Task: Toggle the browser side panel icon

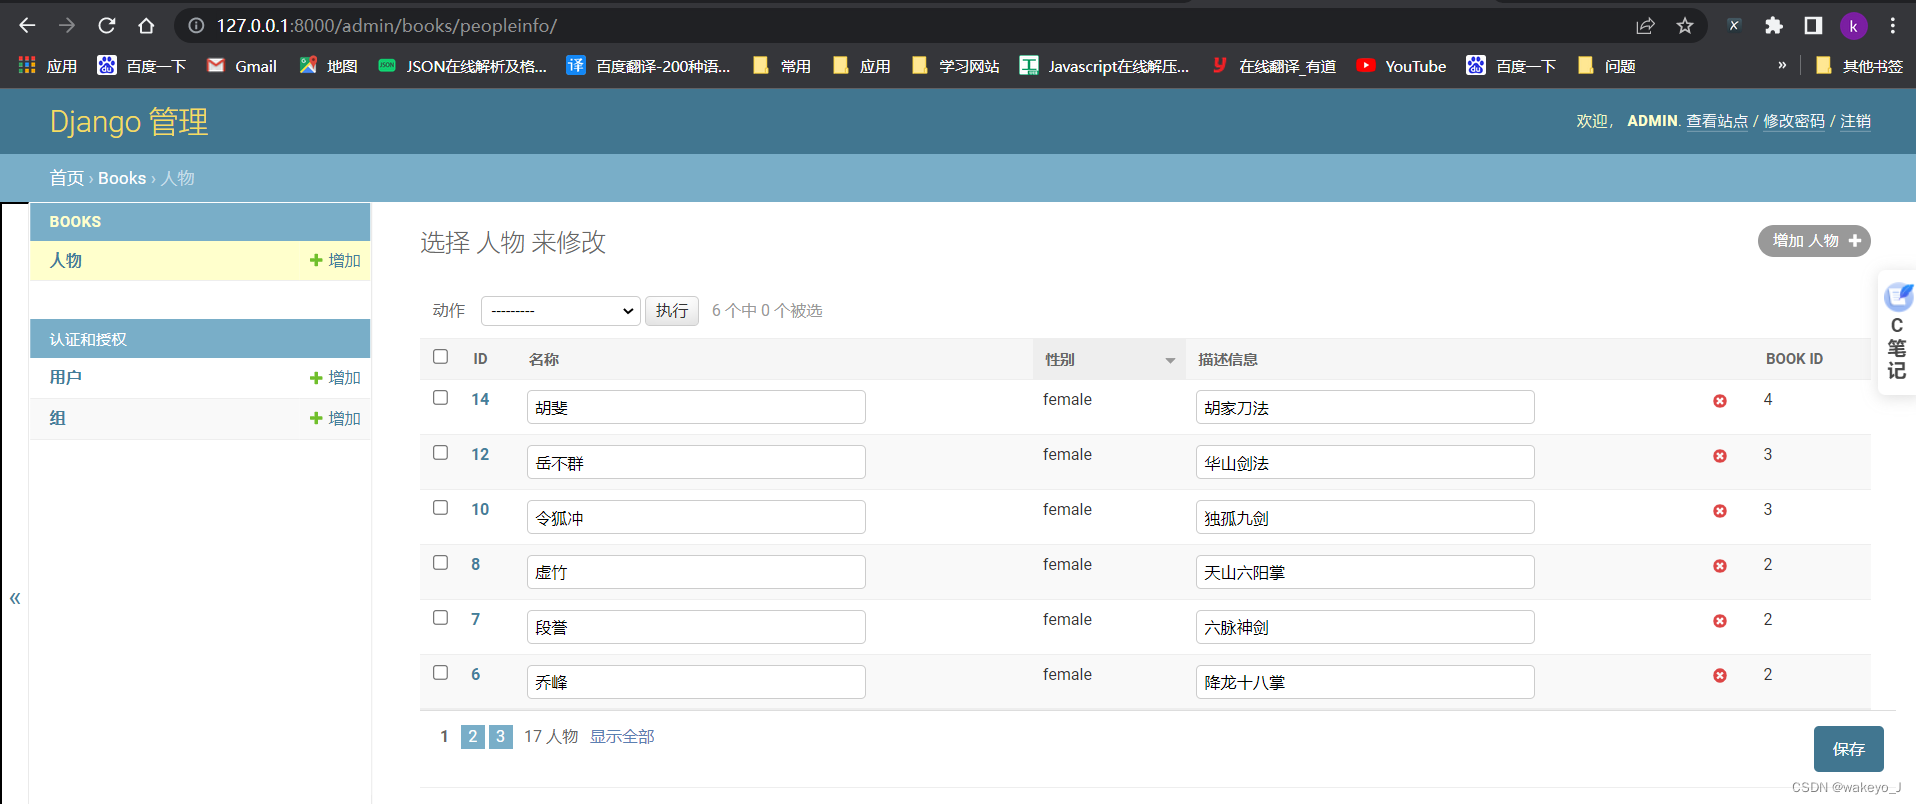Action: (x=1813, y=25)
